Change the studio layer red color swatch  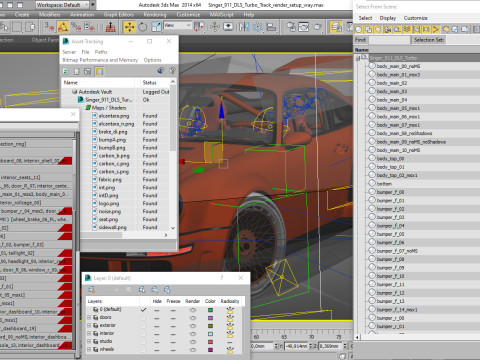click(210, 342)
